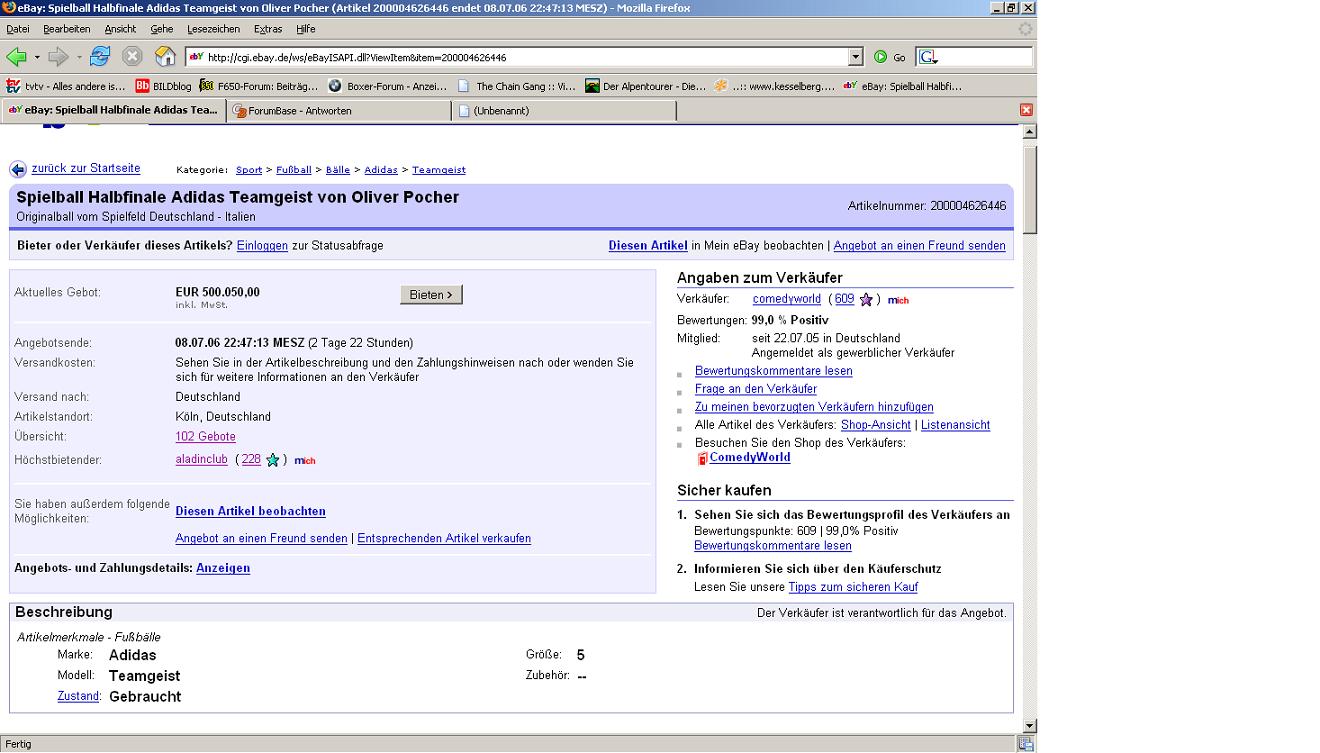Screen dimensions: 1320x753
Task: Click the 'mich' icon beside comedyworld
Action: tap(898, 300)
